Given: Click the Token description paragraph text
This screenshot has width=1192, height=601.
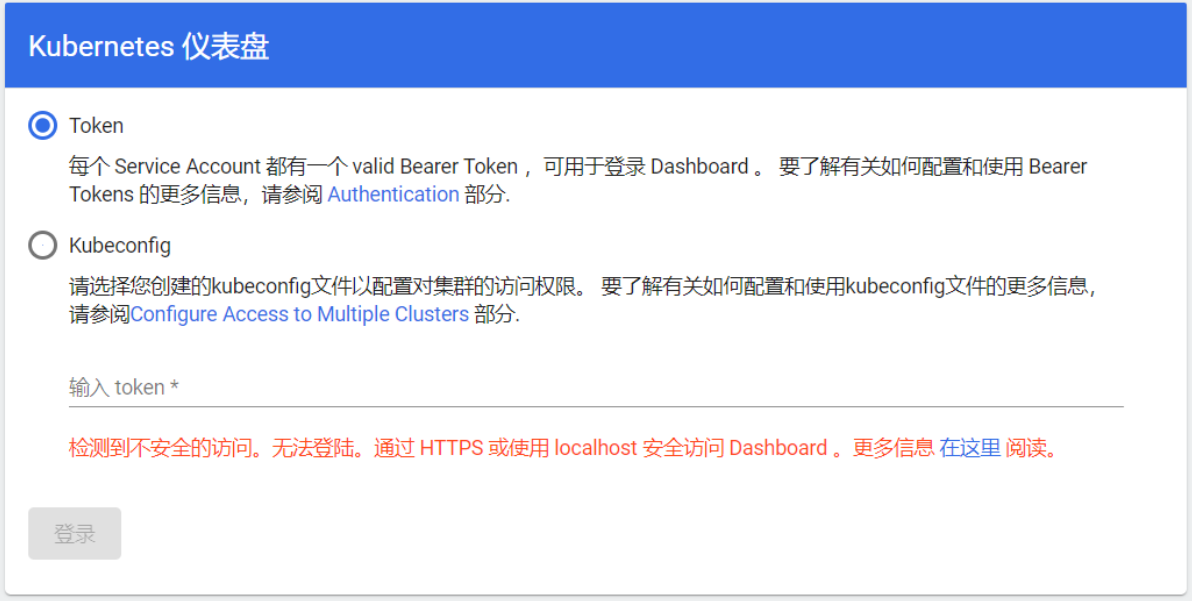Looking at the screenshot, I should point(578,181).
